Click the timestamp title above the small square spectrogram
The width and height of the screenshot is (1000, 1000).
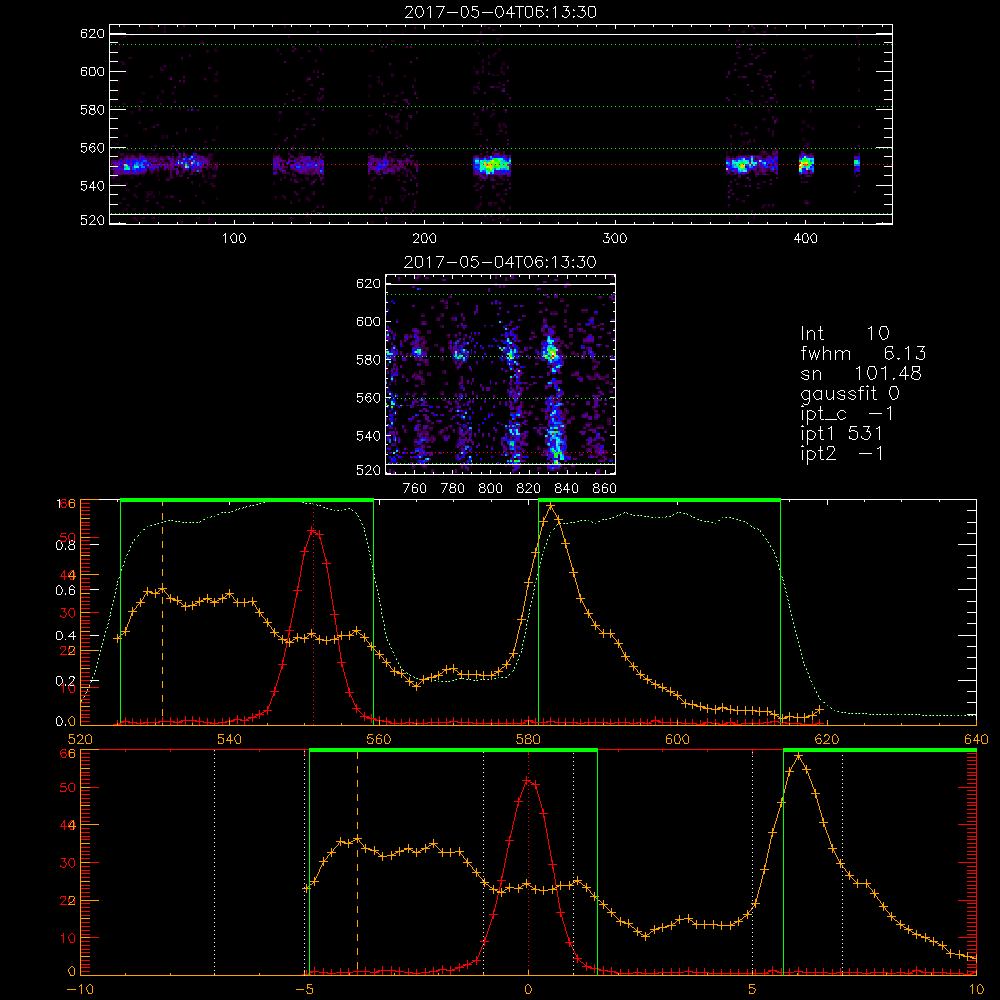(500, 262)
